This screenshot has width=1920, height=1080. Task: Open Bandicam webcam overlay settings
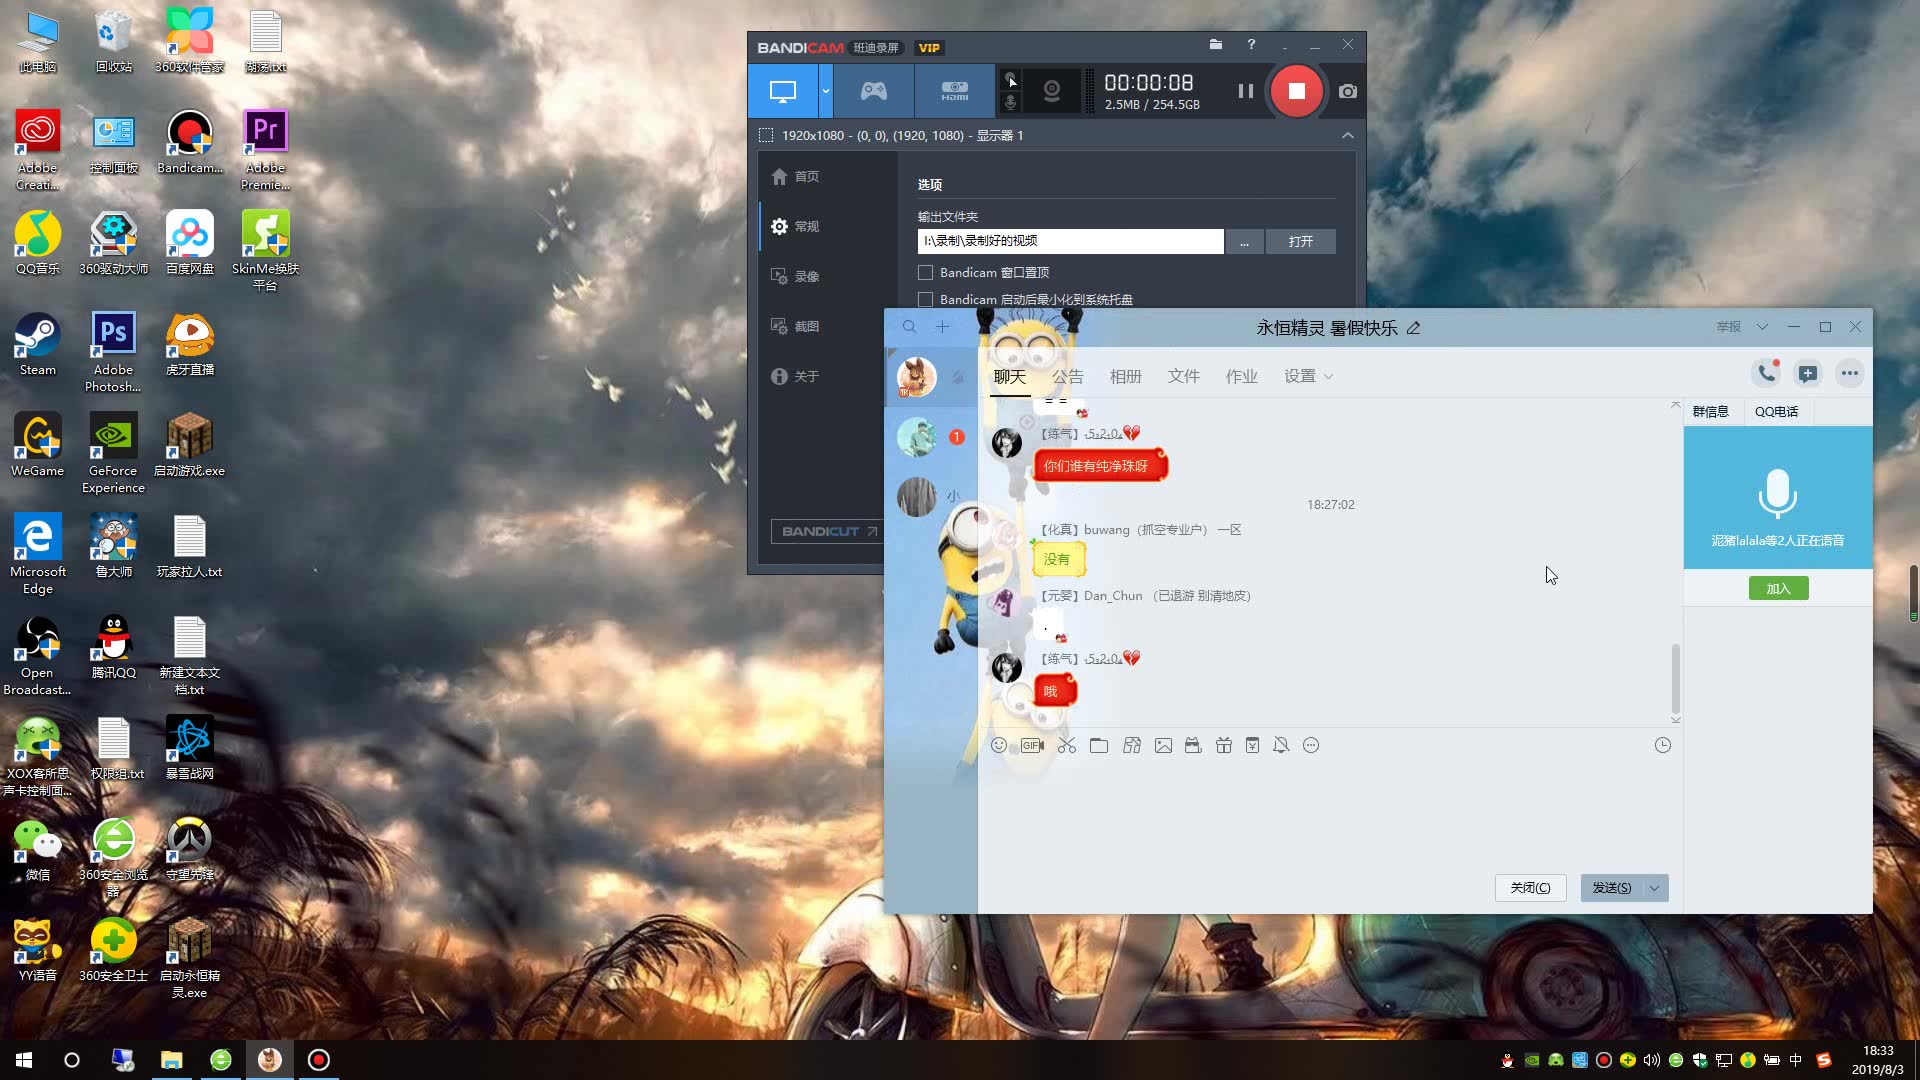pyautogui.click(x=1051, y=91)
